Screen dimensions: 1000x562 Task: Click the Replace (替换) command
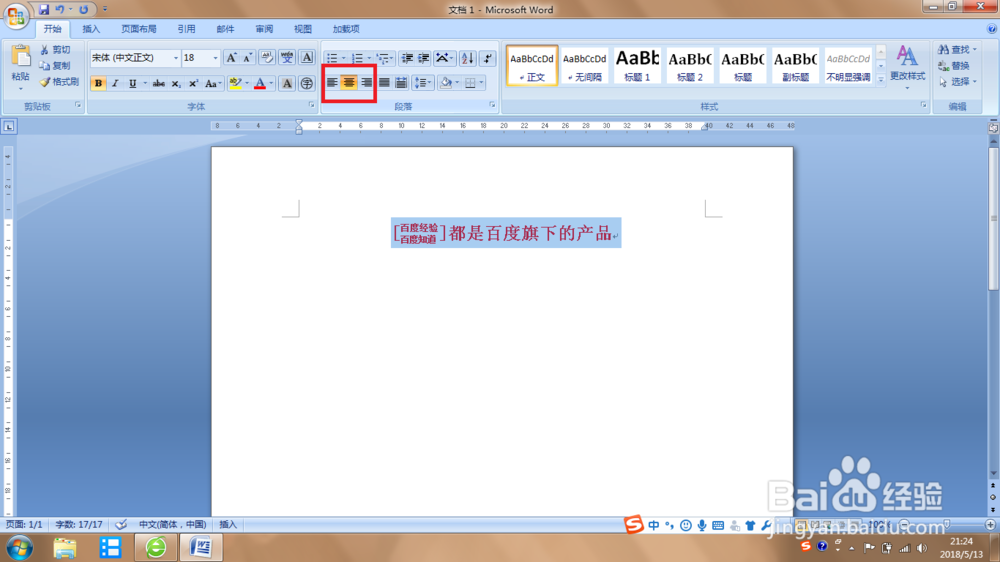tap(954, 66)
